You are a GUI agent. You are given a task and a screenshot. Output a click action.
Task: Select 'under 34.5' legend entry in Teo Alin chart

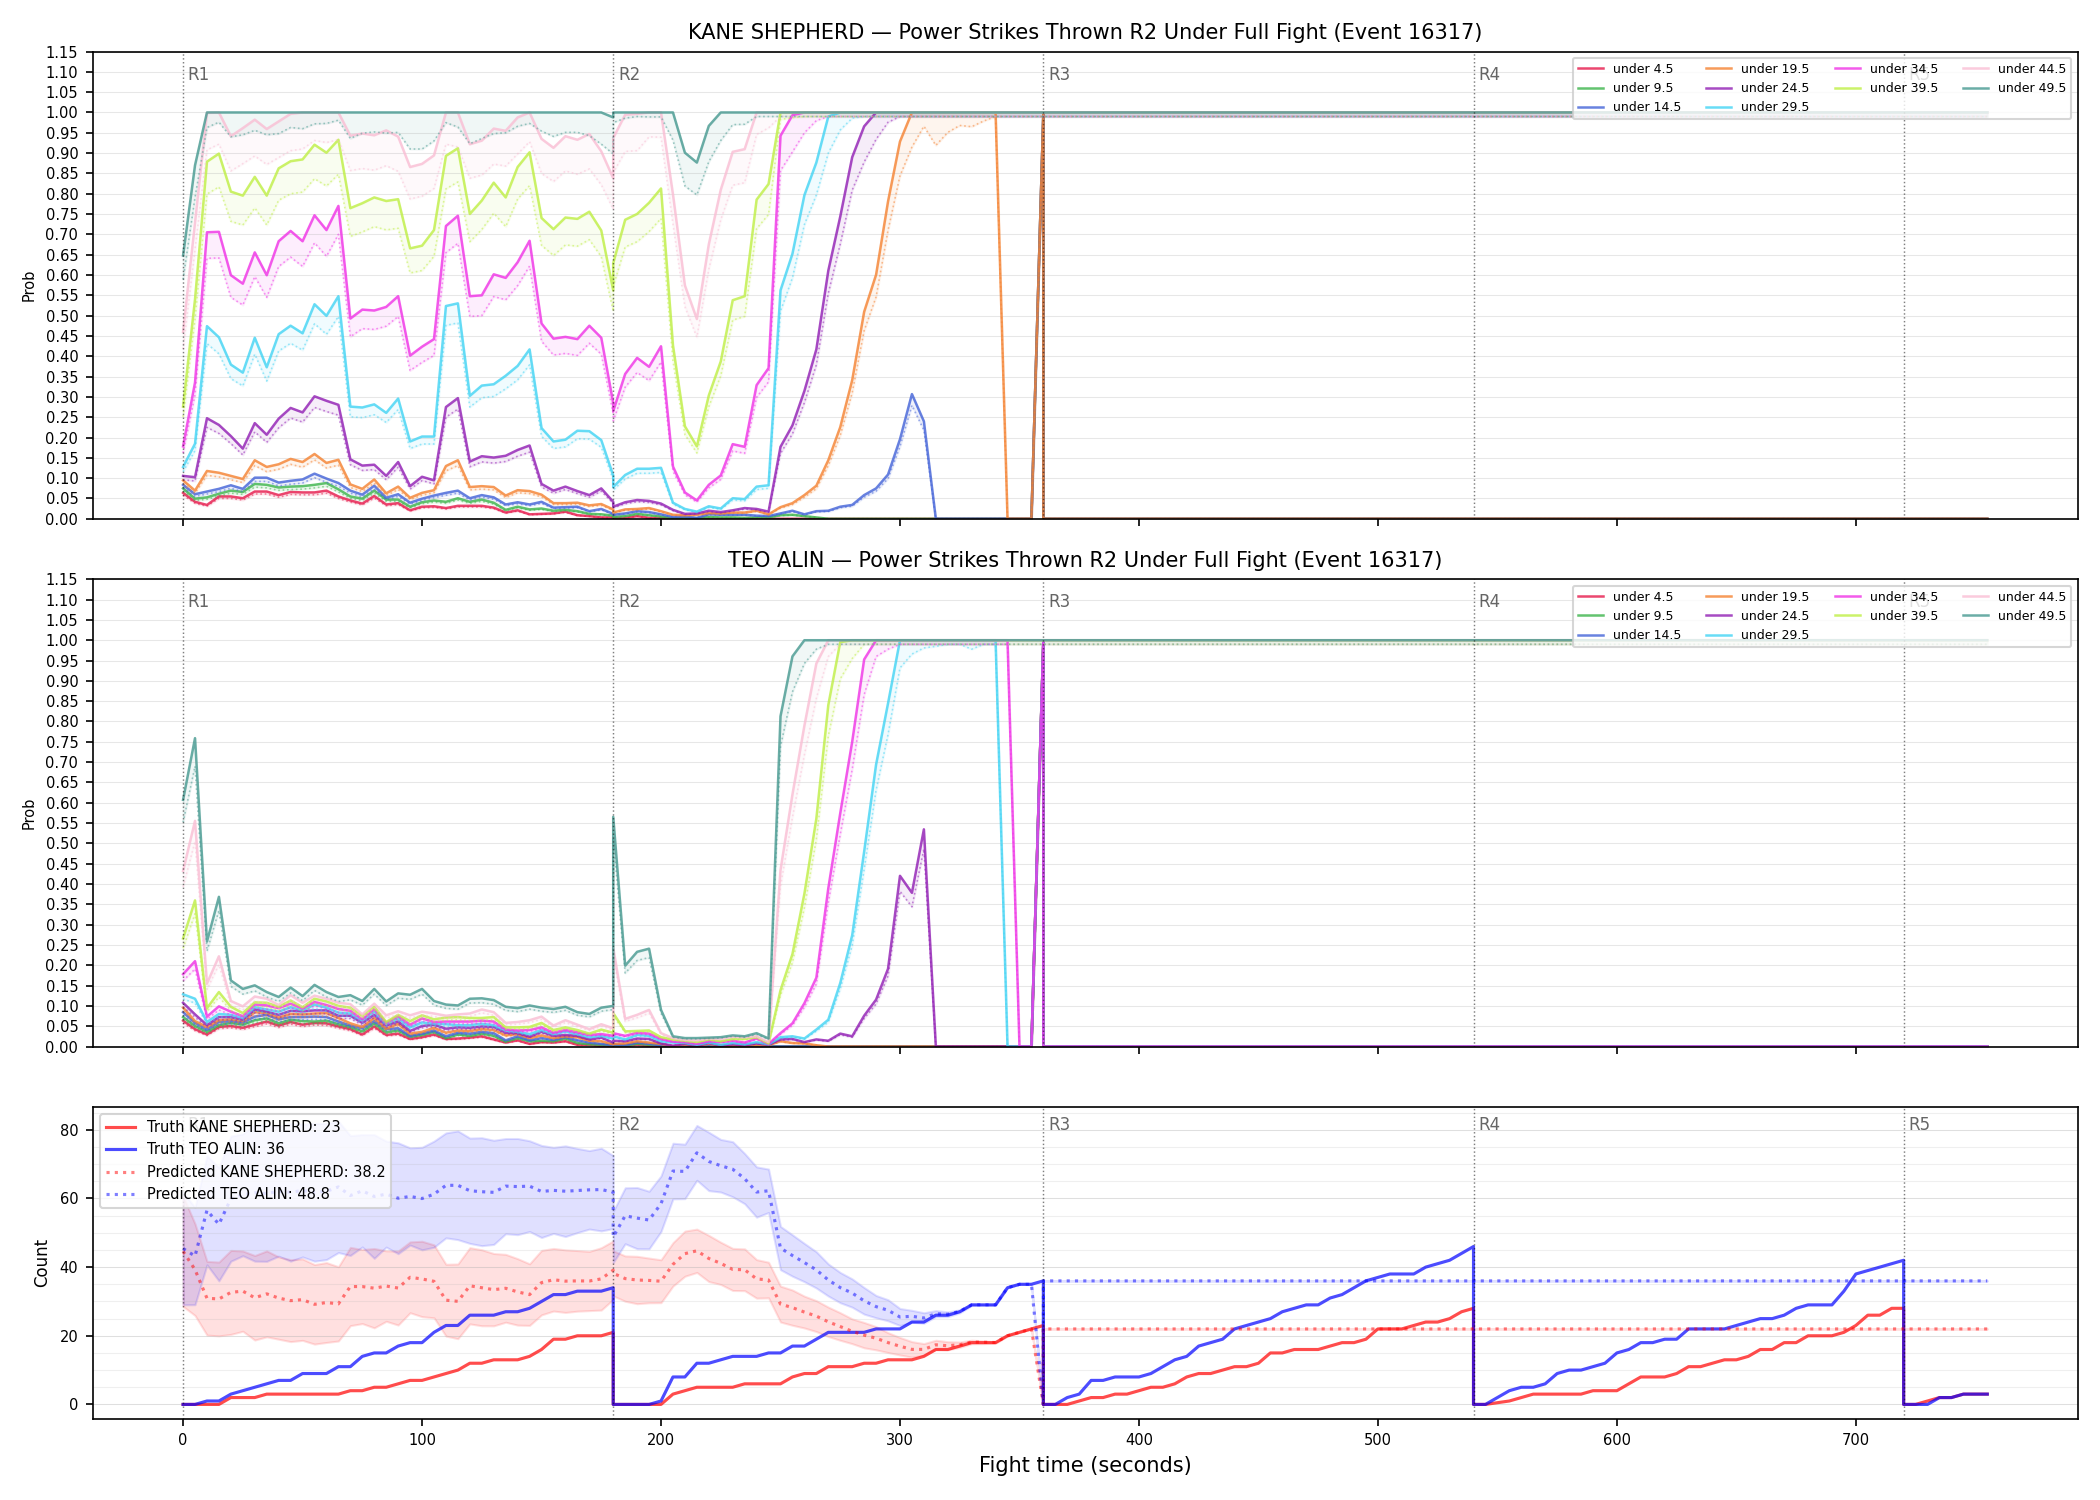tap(1886, 597)
